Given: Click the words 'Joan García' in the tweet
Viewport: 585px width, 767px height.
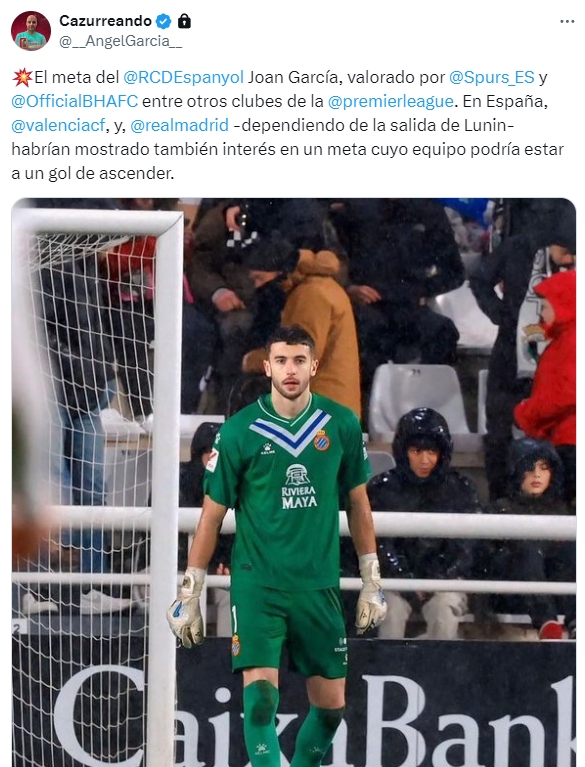Looking at the screenshot, I should [293, 77].
